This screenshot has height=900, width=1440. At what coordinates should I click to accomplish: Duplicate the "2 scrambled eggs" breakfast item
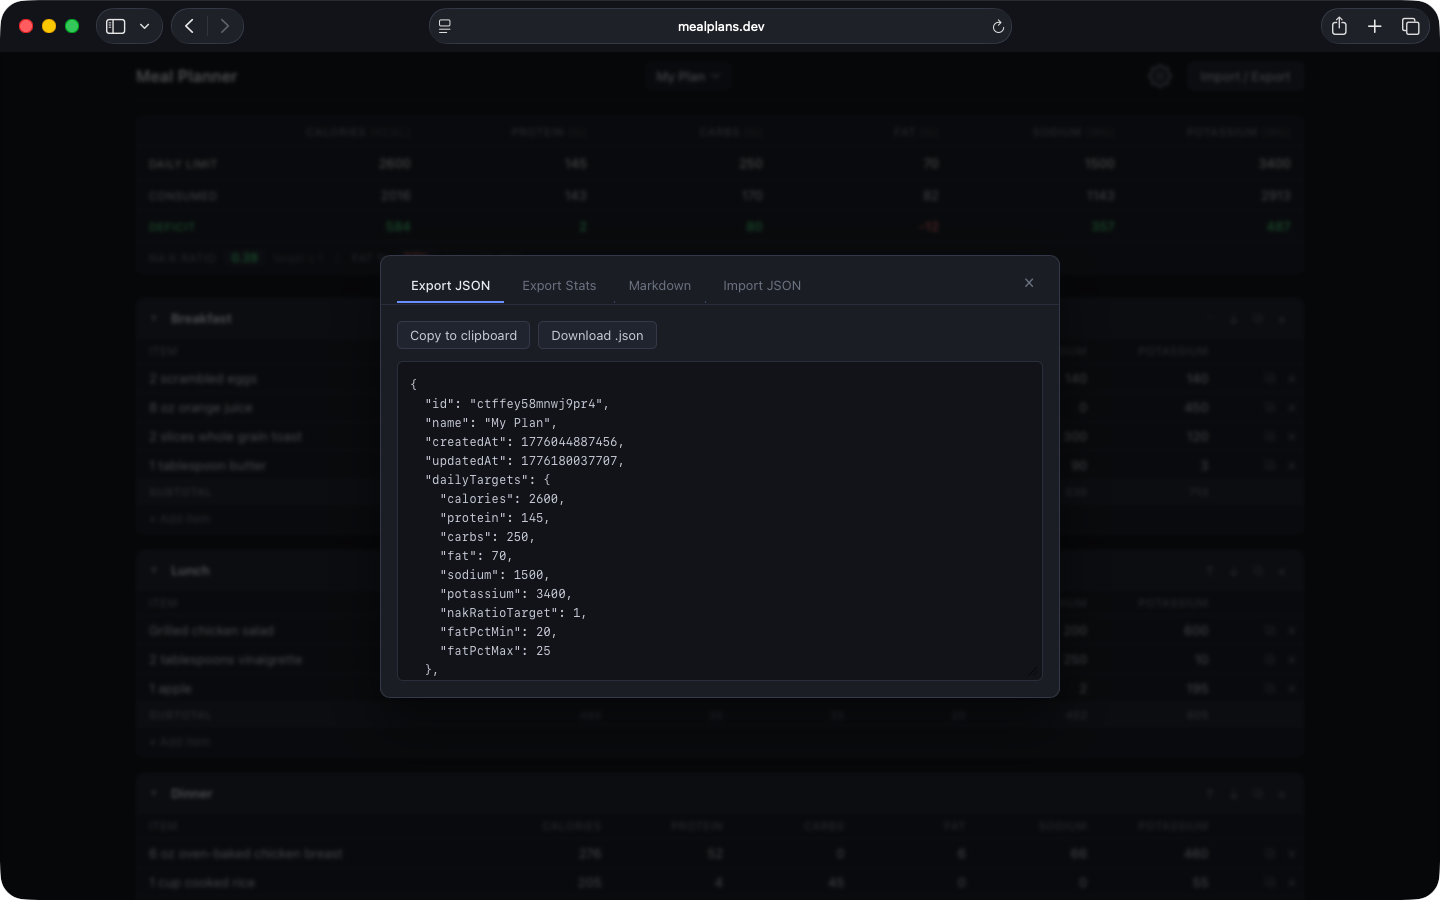coord(1268,378)
